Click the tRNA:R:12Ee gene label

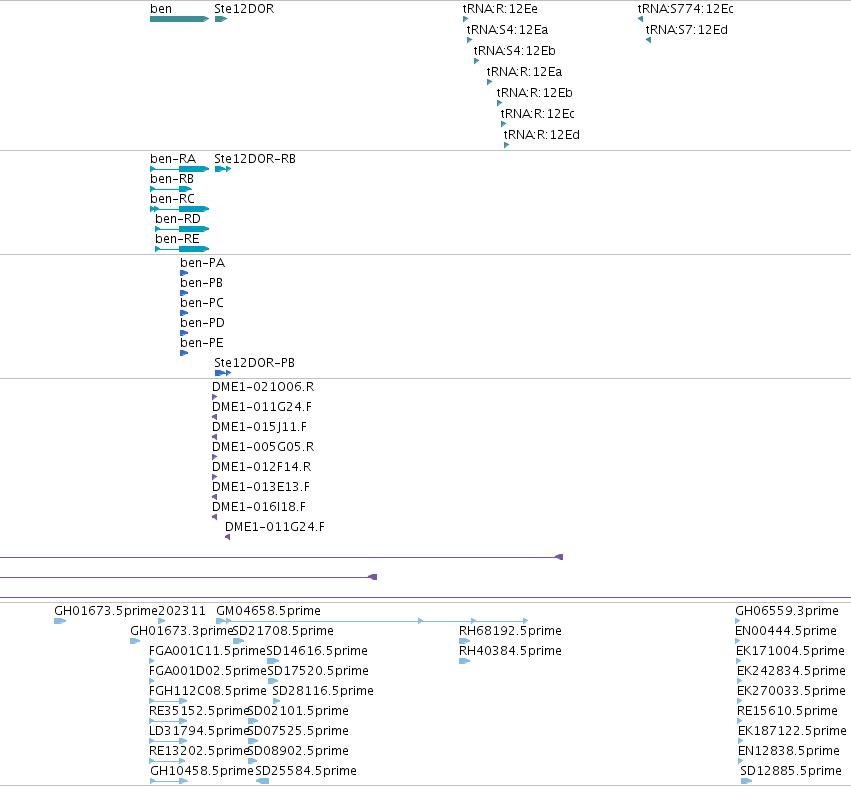point(500,9)
